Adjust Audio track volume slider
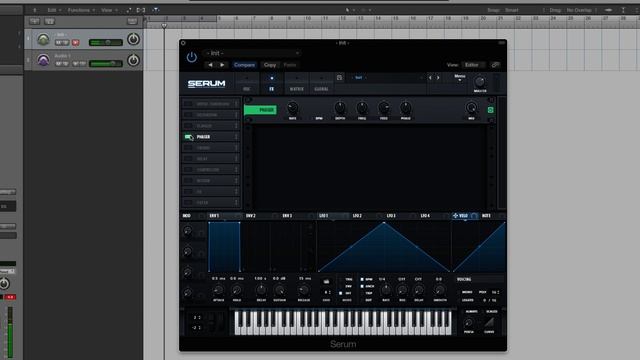 [106, 64]
